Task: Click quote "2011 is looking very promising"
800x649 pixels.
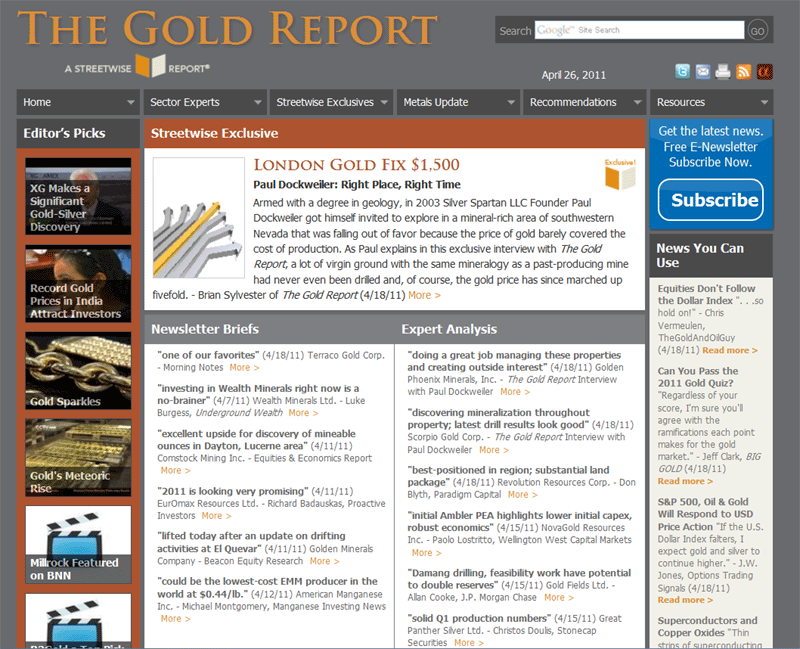Action: click(233, 491)
